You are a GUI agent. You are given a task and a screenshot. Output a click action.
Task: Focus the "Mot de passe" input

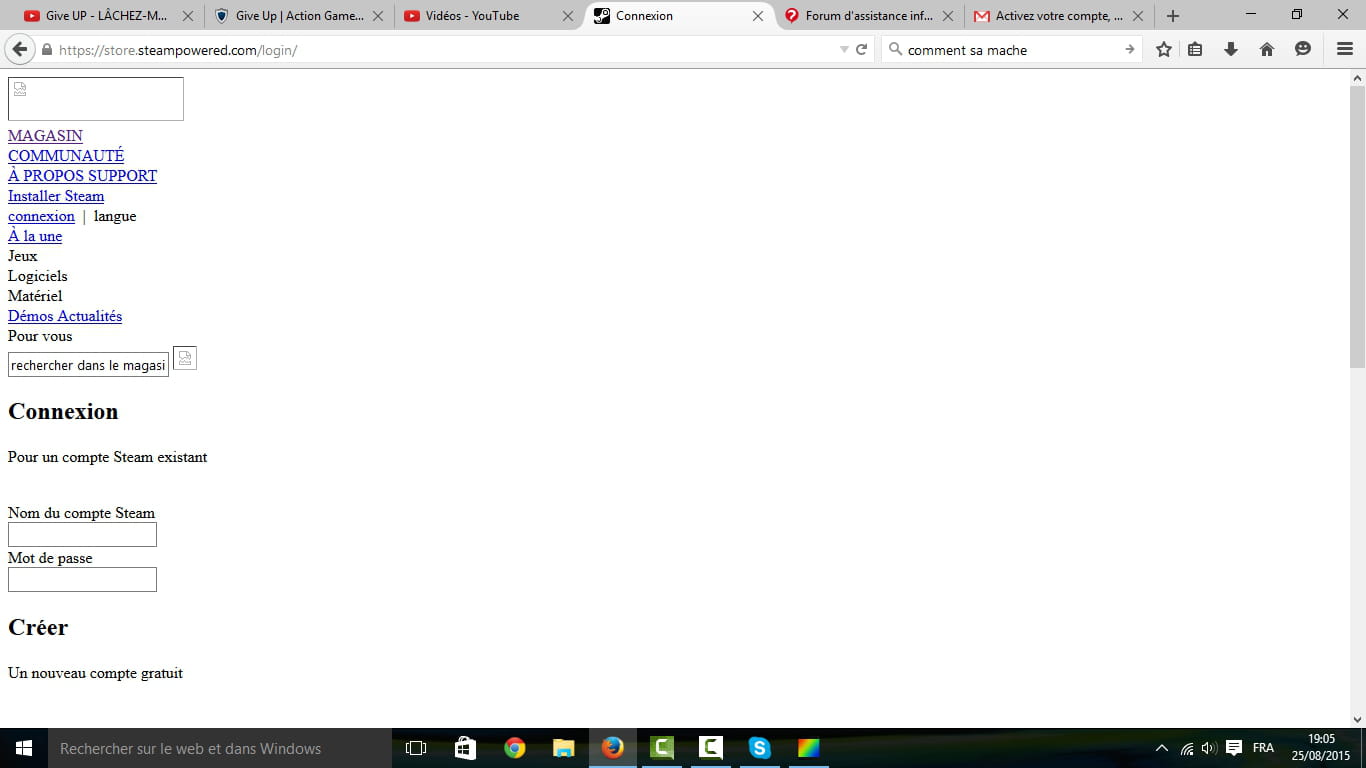point(82,580)
